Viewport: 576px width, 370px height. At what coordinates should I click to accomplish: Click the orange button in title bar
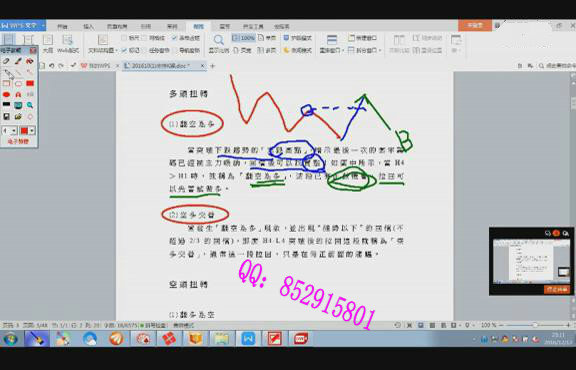pyautogui.click(x=475, y=25)
